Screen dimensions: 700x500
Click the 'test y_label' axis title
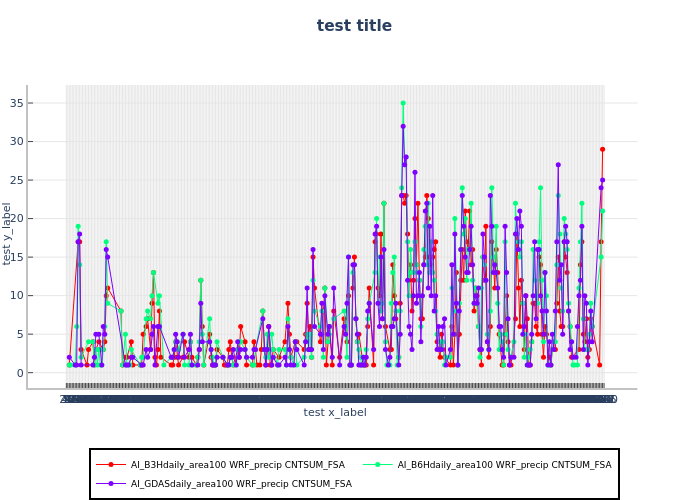[x=8, y=233]
